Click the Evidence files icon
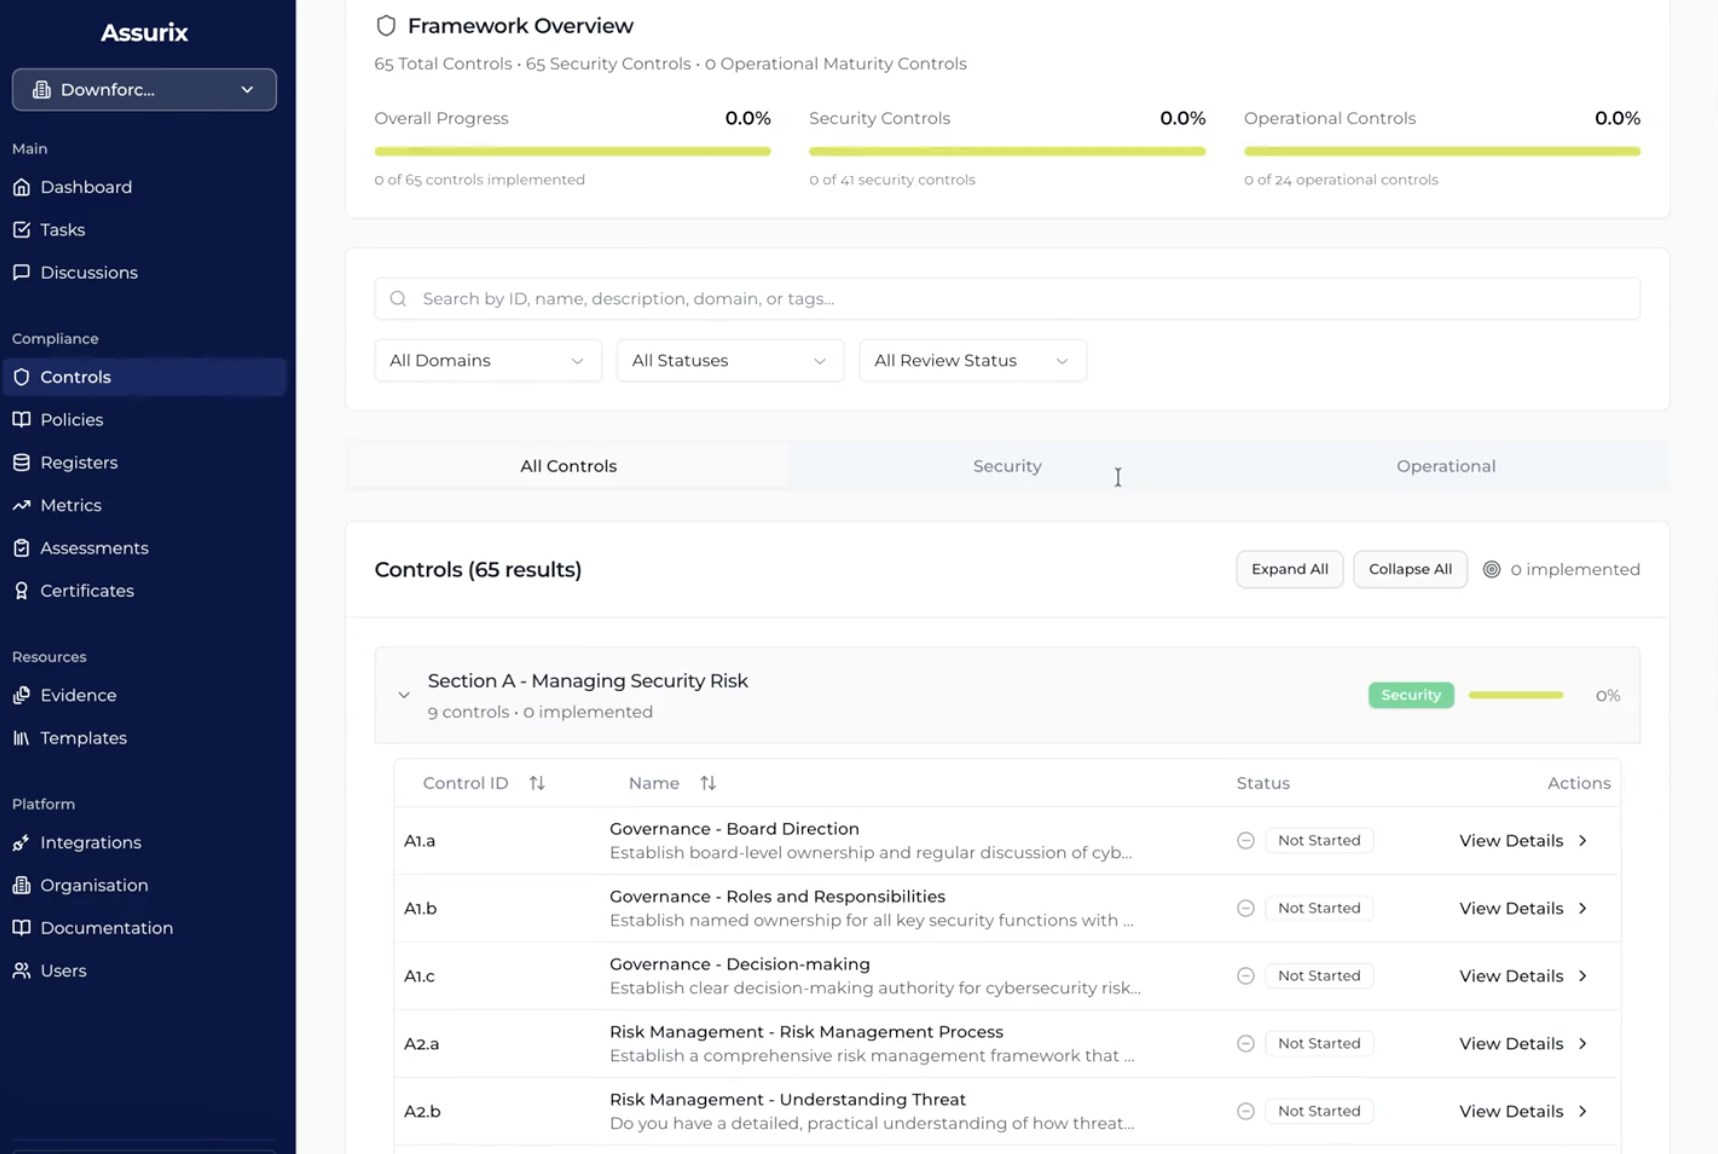1718x1154 pixels. (x=21, y=695)
